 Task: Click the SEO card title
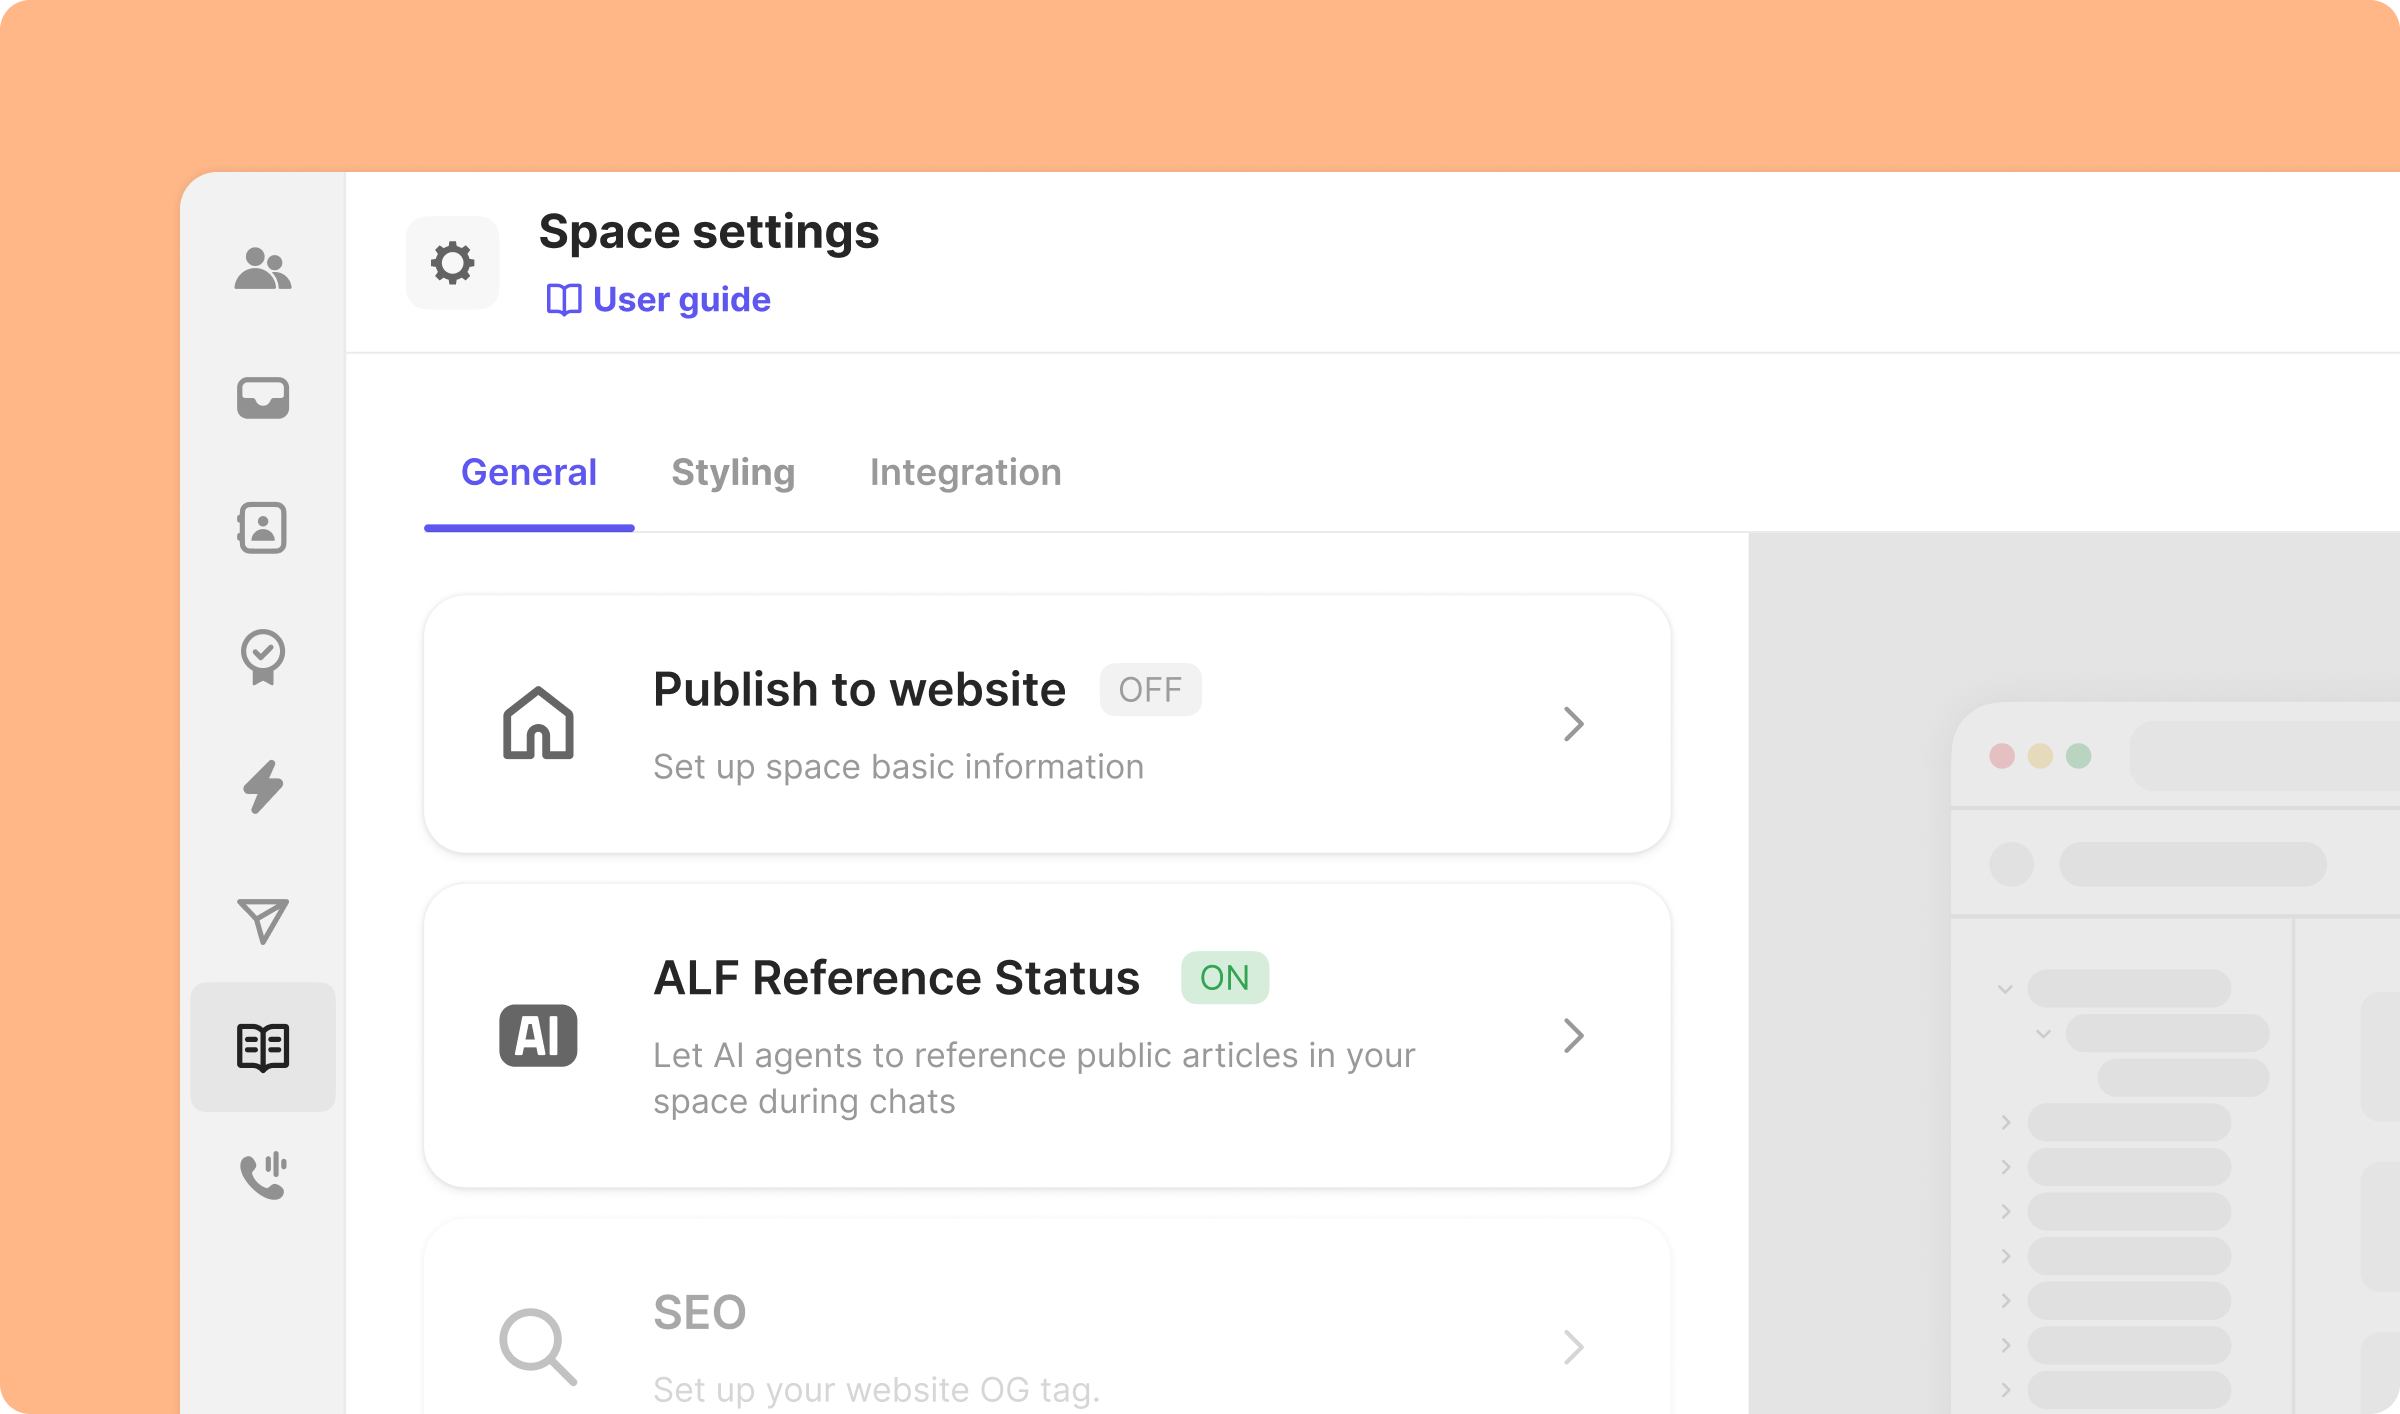point(699,1312)
